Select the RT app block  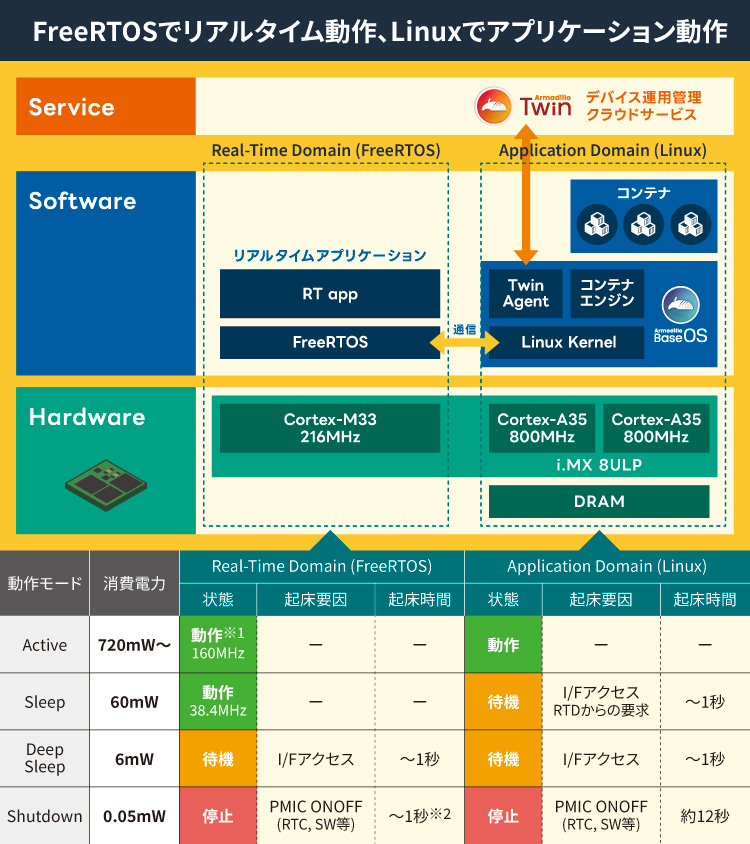330,294
